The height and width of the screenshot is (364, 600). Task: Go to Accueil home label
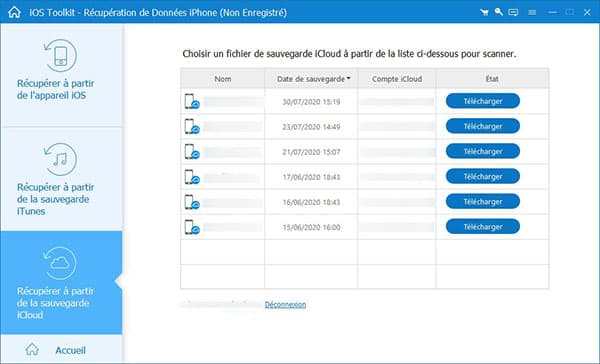[70, 350]
